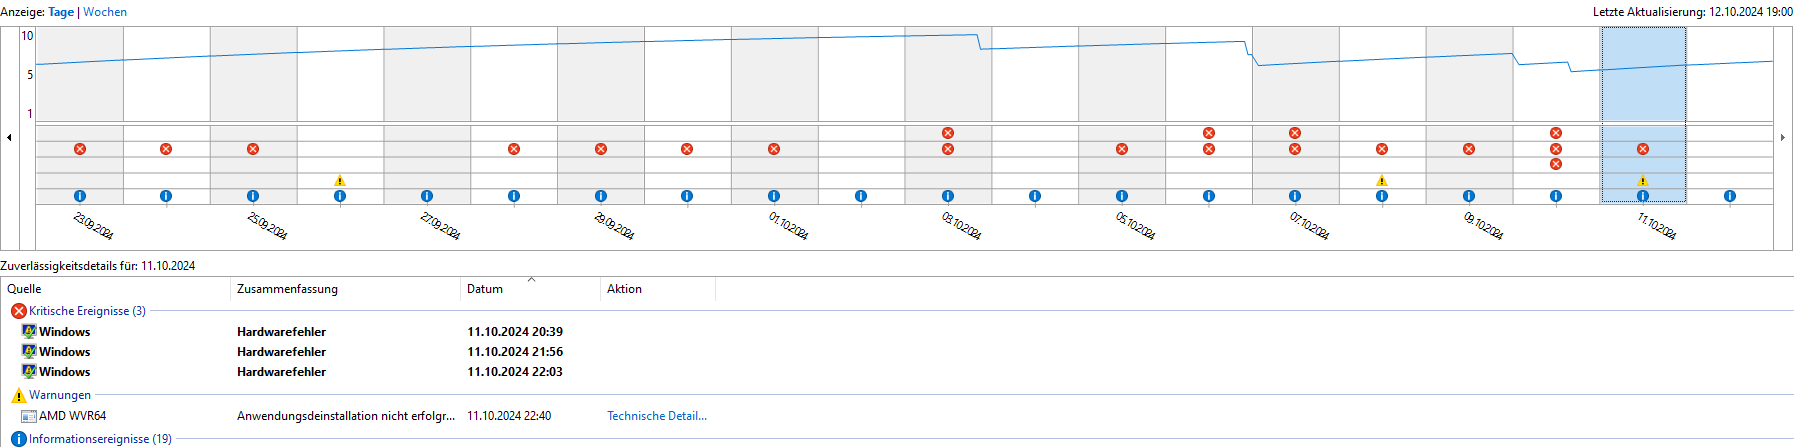Select the blue information icon for 01.10.2024
The image size is (1794, 447).
tap(774, 196)
